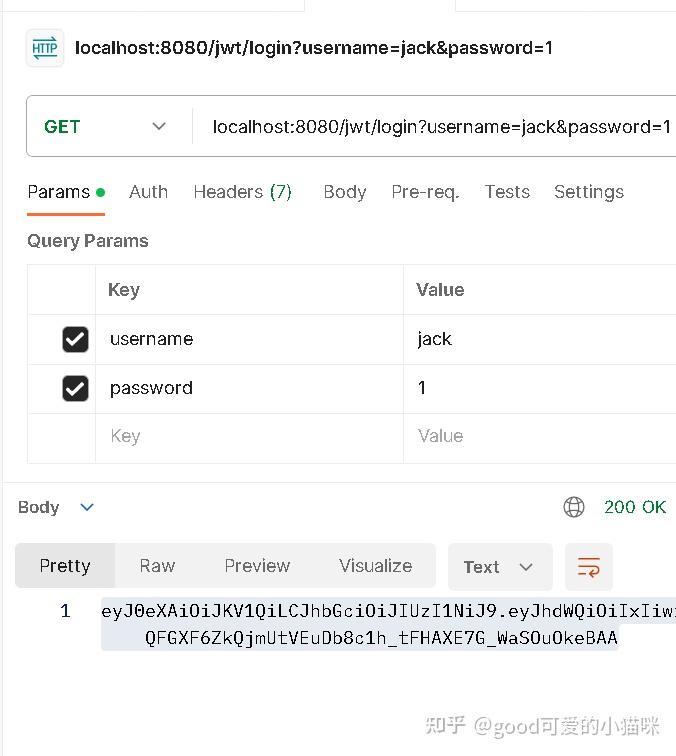Click the request URL input field
The width and height of the screenshot is (676, 756).
tap(440, 127)
